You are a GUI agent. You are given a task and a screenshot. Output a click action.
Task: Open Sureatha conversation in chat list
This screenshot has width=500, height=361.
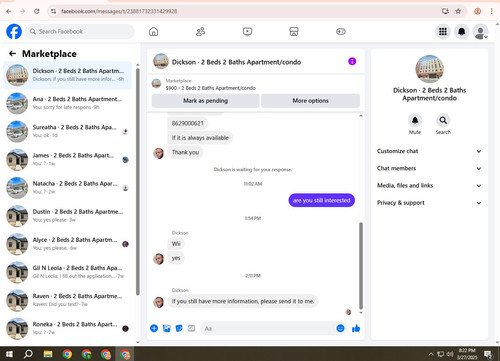[x=68, y=131]
